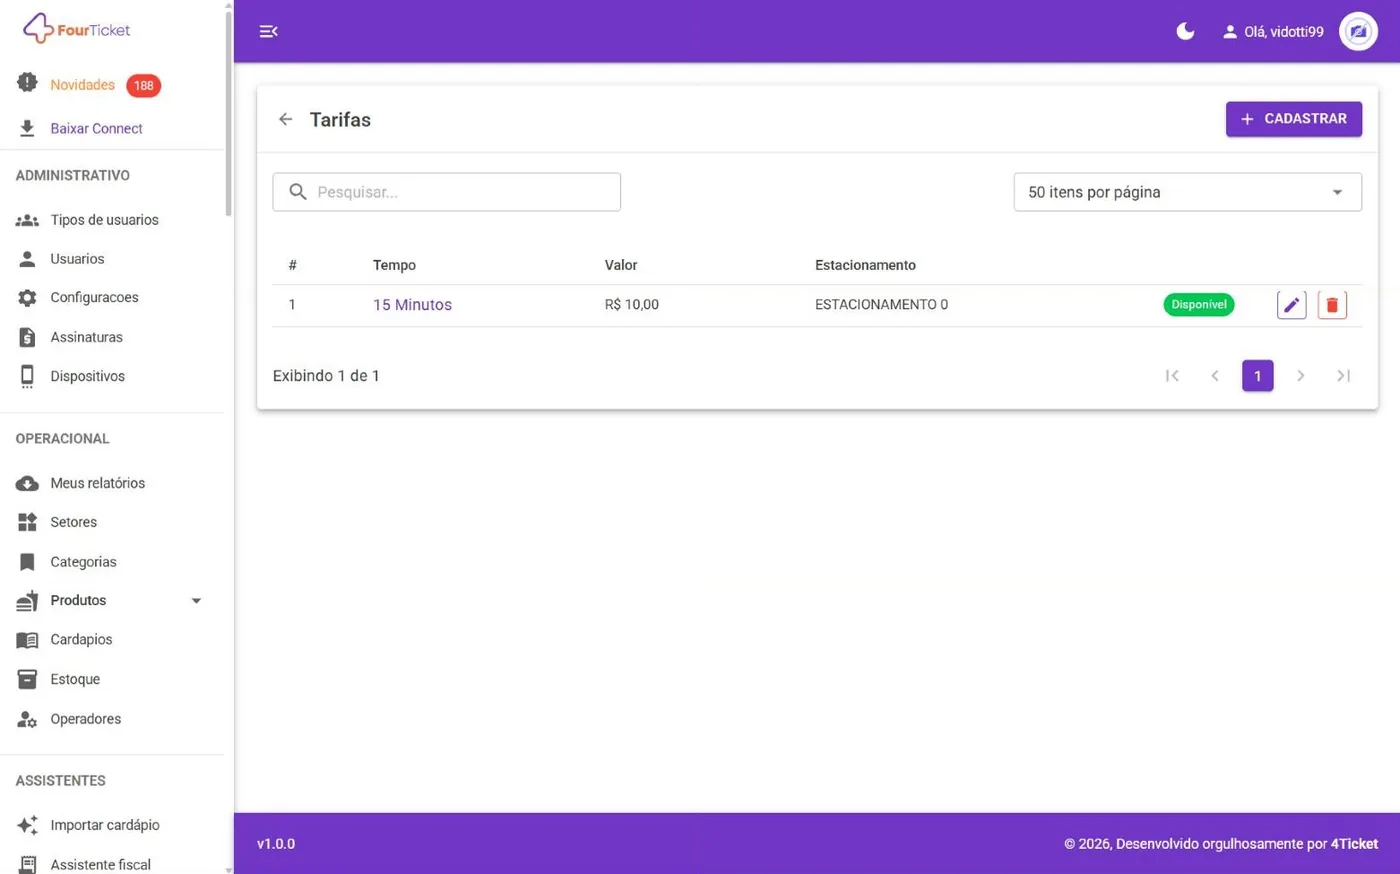Click the Estoque box icon

tap(27, 679)
